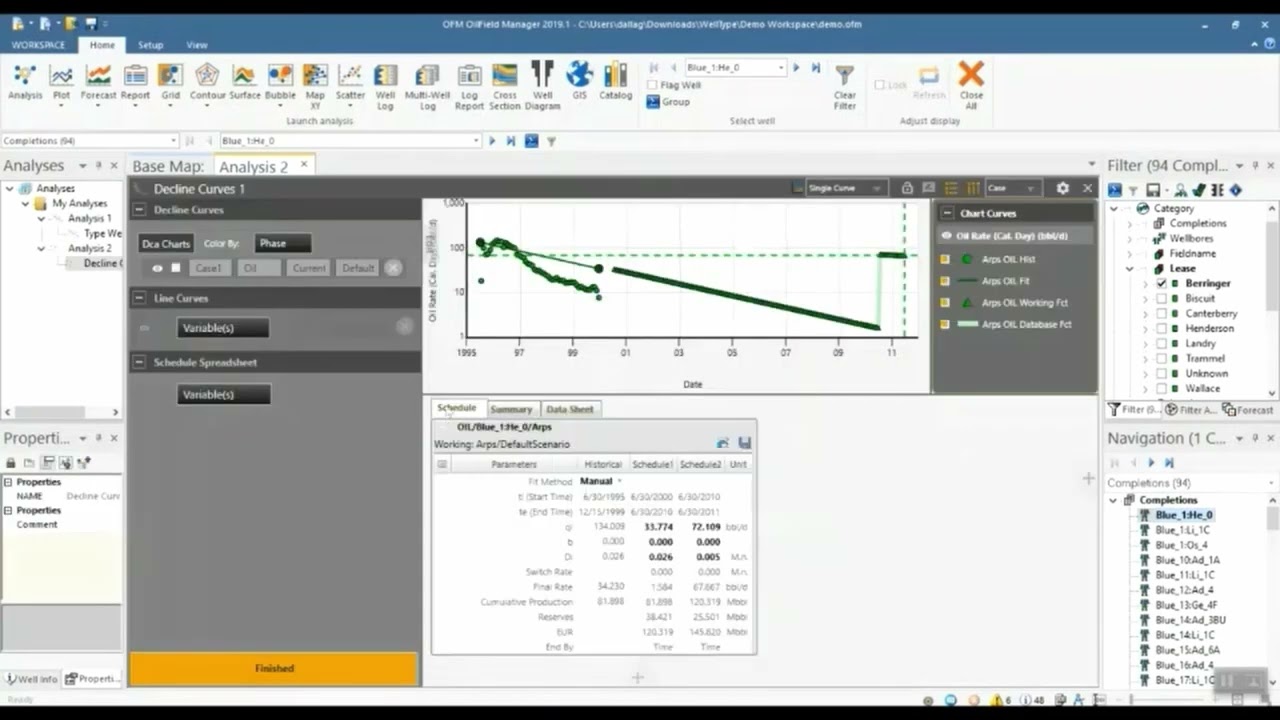Launch the Well Log tool
The image size is (1280, 720).
[385, 87]
